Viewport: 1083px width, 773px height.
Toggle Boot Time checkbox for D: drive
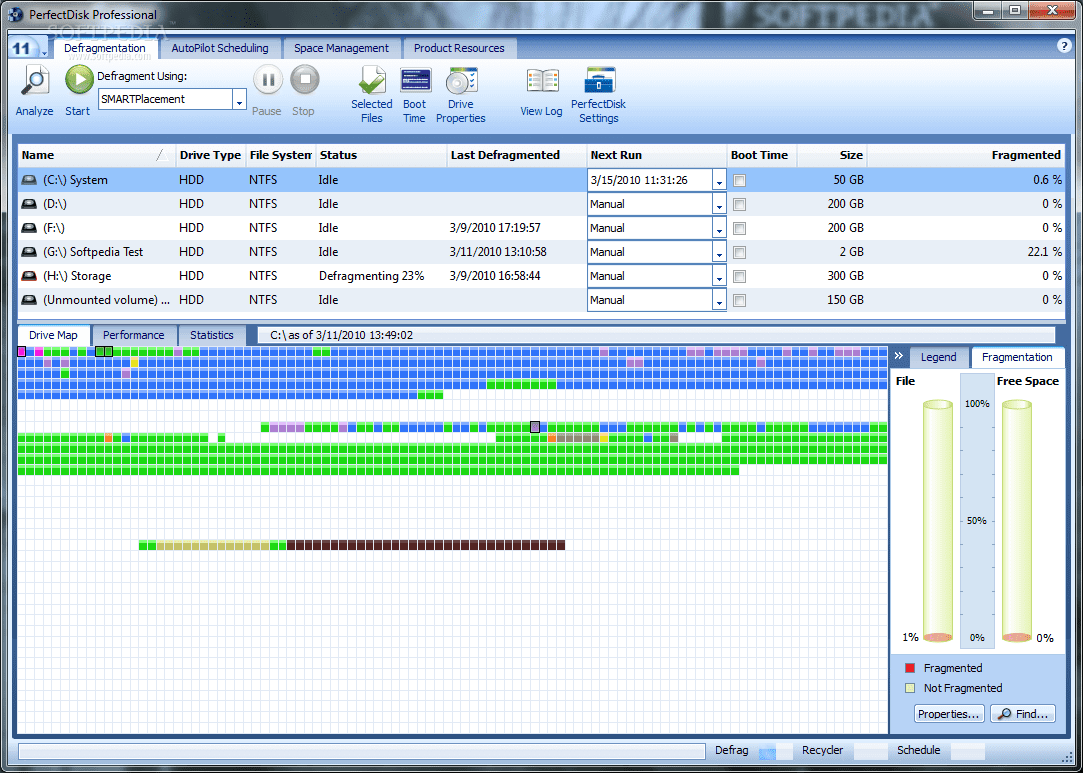click(x=740, y=204)
